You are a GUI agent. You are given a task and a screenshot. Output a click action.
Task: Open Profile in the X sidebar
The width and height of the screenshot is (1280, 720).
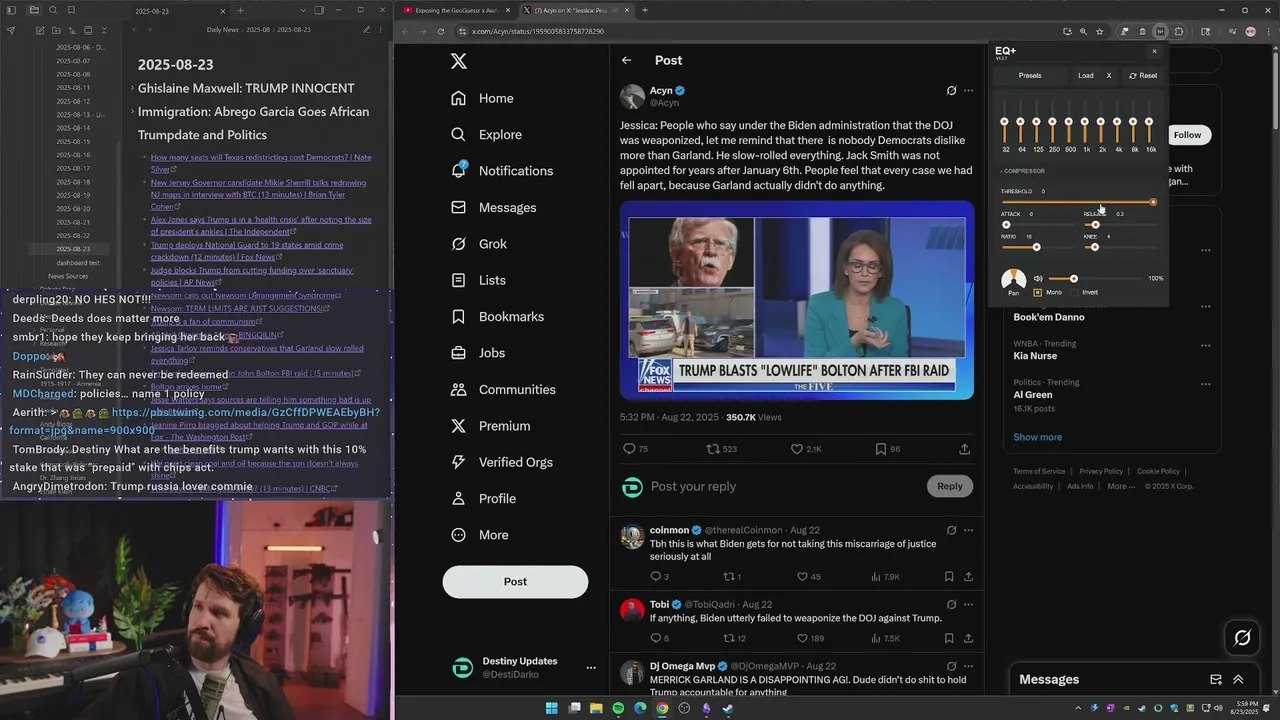[x=483, y=499]
